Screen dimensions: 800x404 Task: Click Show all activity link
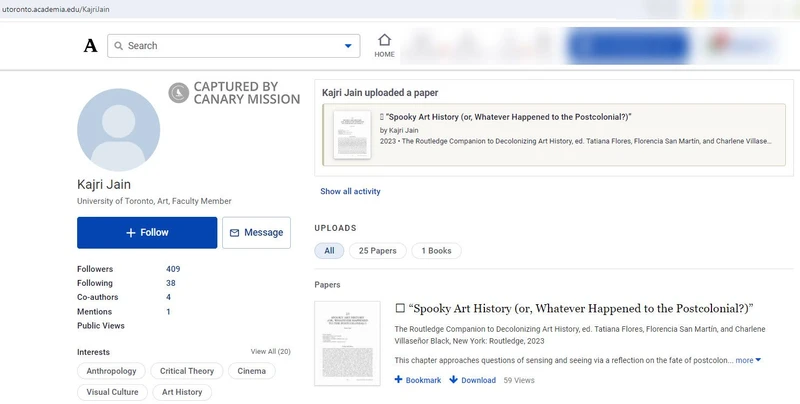point(350,191)
